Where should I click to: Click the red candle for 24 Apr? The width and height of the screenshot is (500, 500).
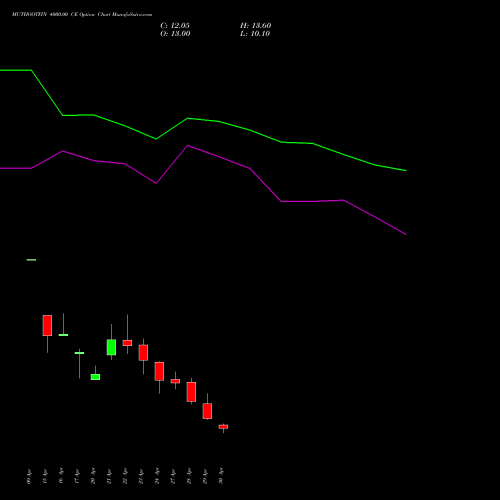(159, 371)
